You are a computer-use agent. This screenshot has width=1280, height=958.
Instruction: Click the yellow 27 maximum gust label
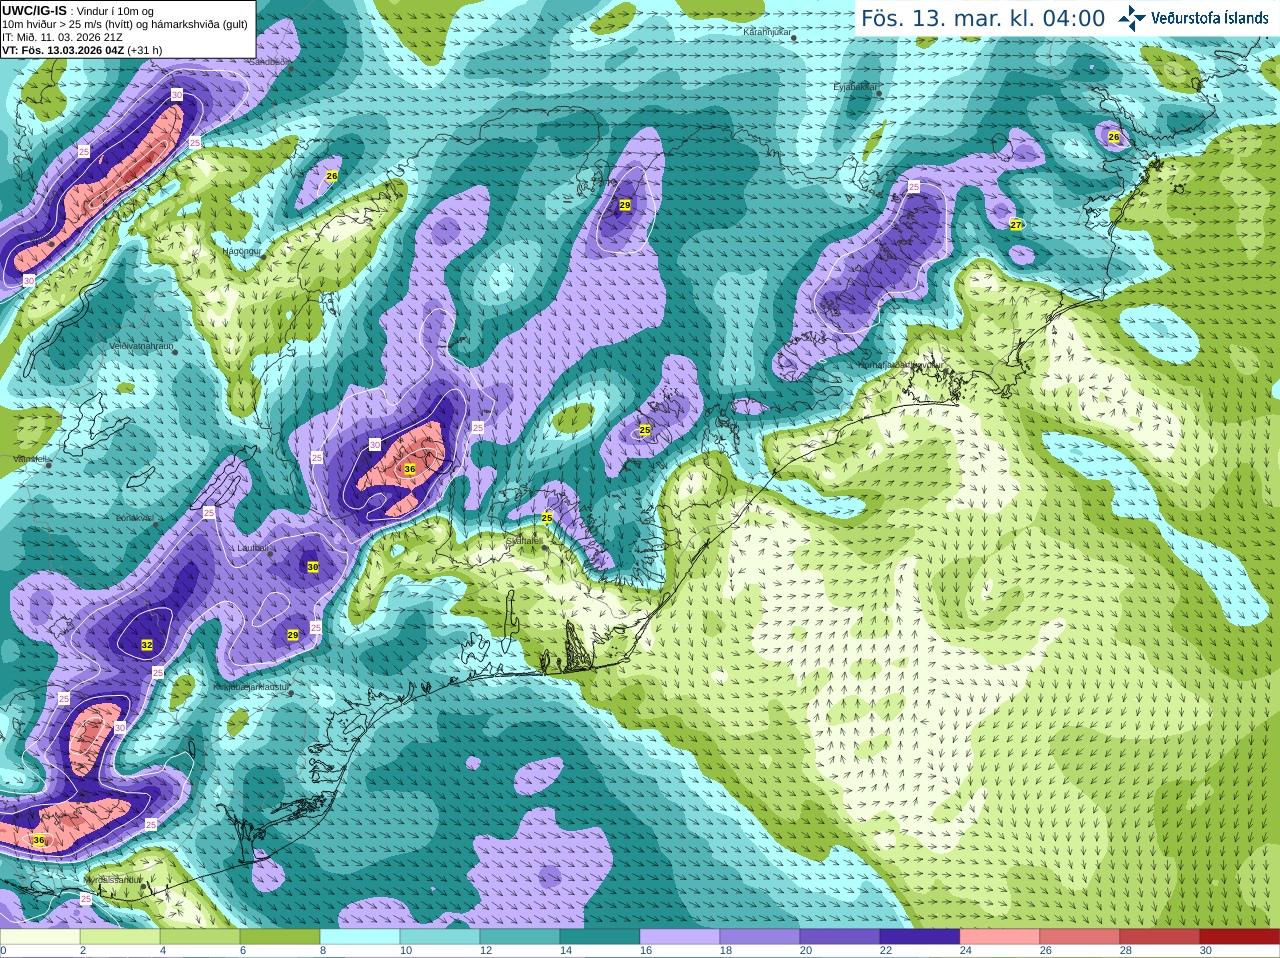(1016, 225)
